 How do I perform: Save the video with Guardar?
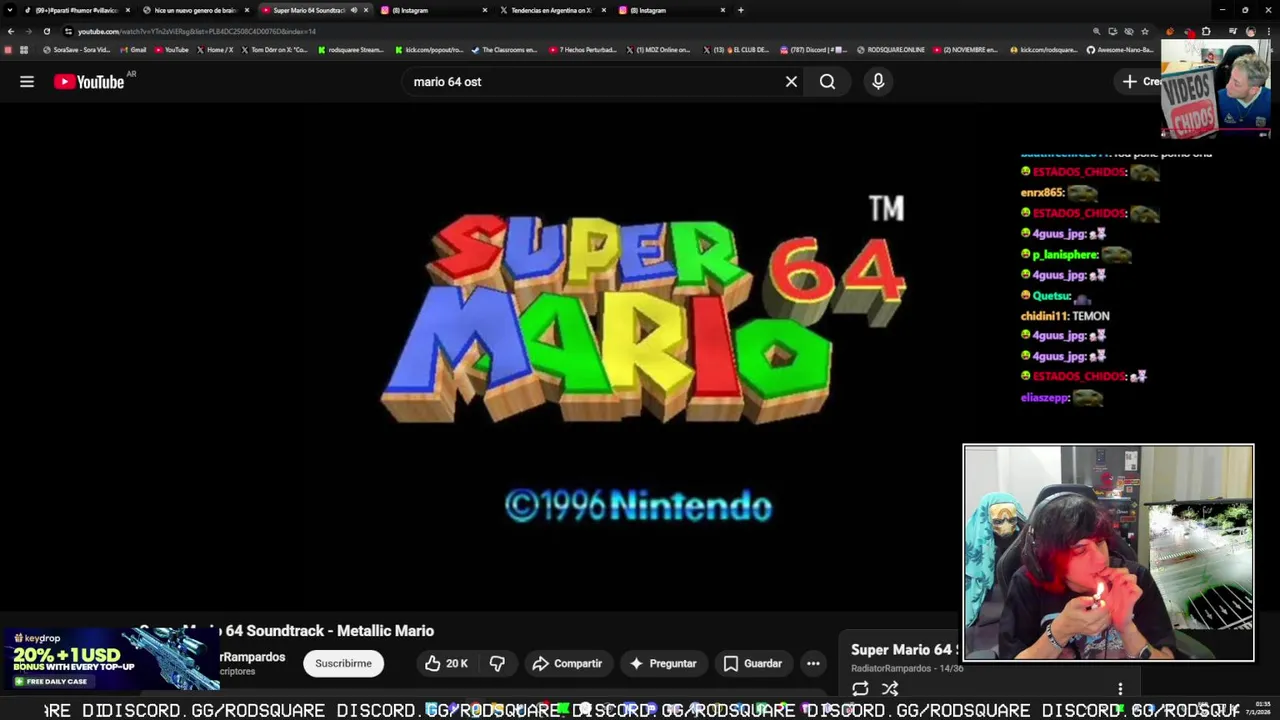click(x=752, y=663)
